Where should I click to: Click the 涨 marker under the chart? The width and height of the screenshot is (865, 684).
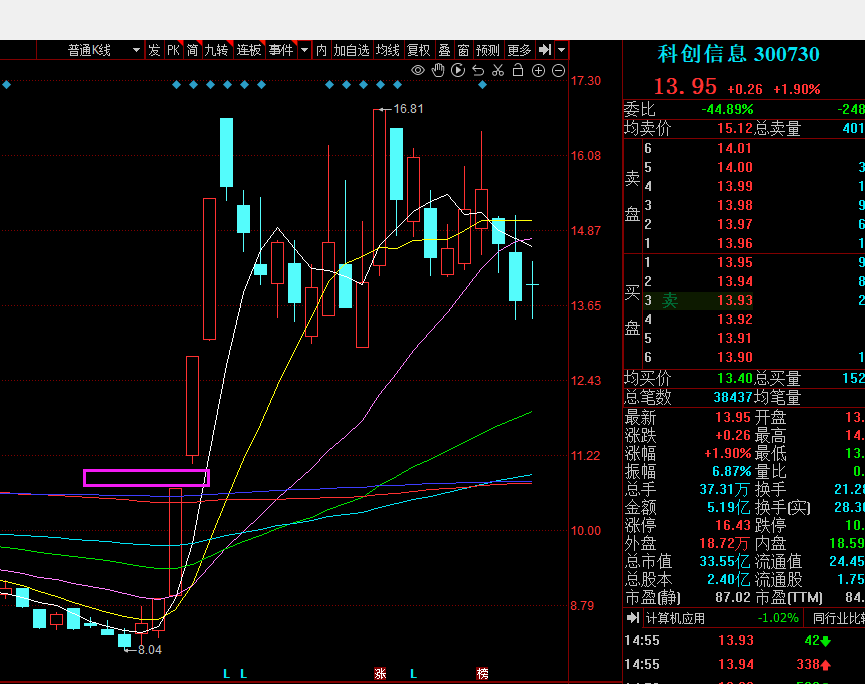tap(380, 674)
